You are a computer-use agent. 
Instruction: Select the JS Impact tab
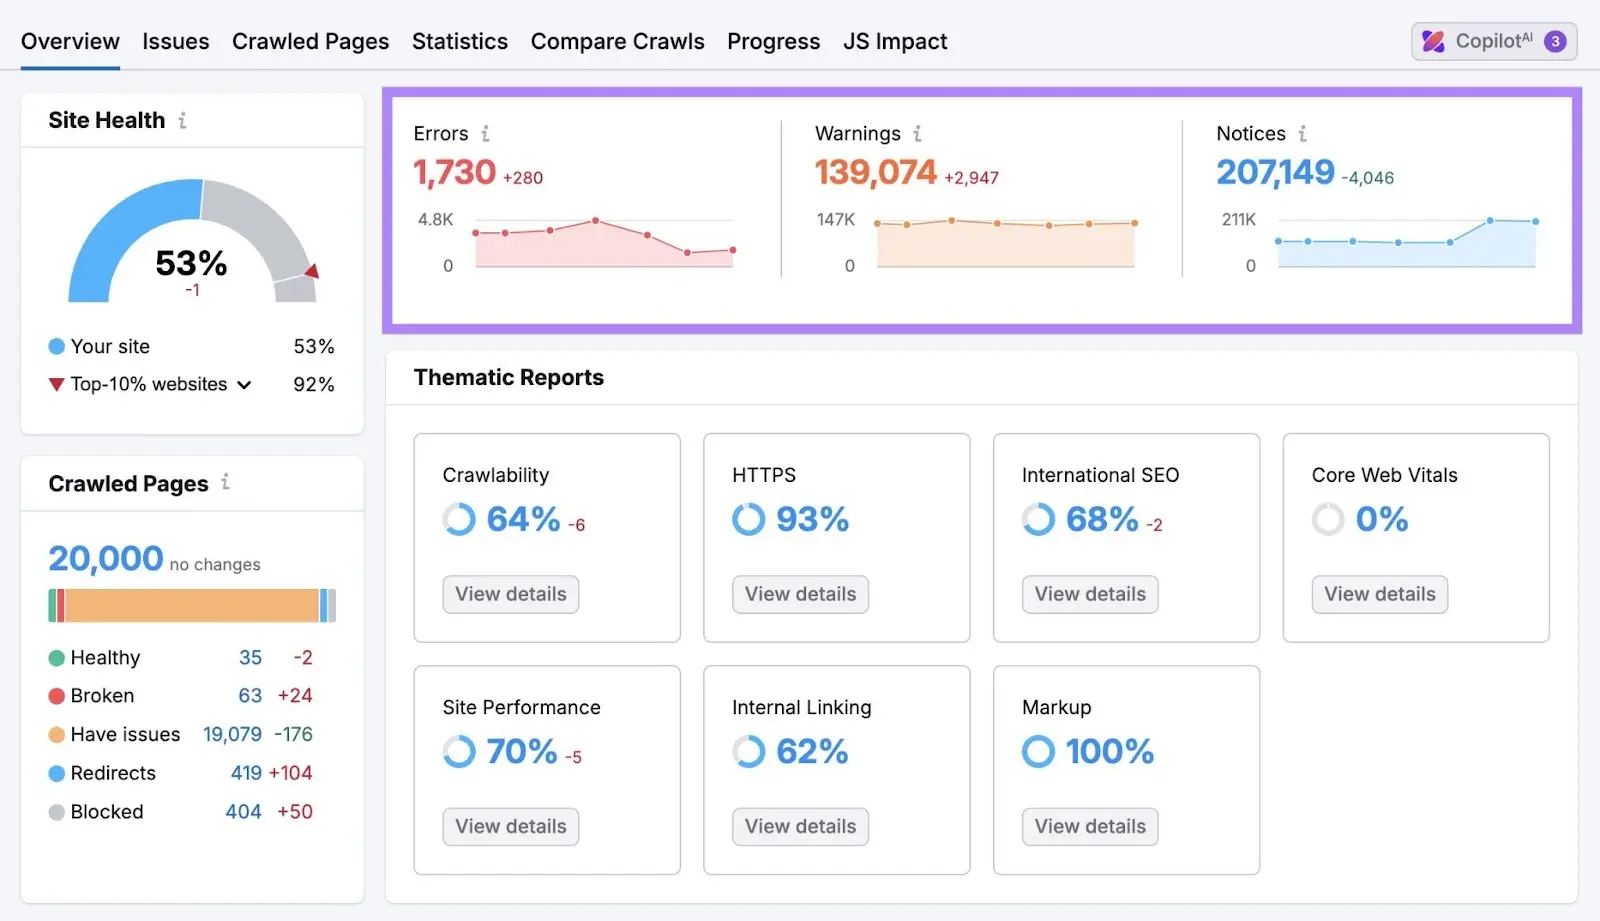click(x=895, y=41)
